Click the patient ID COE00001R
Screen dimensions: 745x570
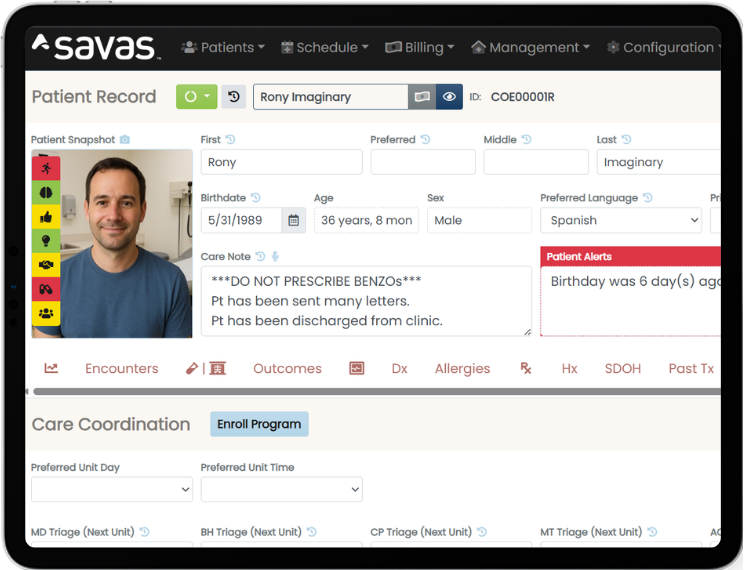(x=522, y=97)
